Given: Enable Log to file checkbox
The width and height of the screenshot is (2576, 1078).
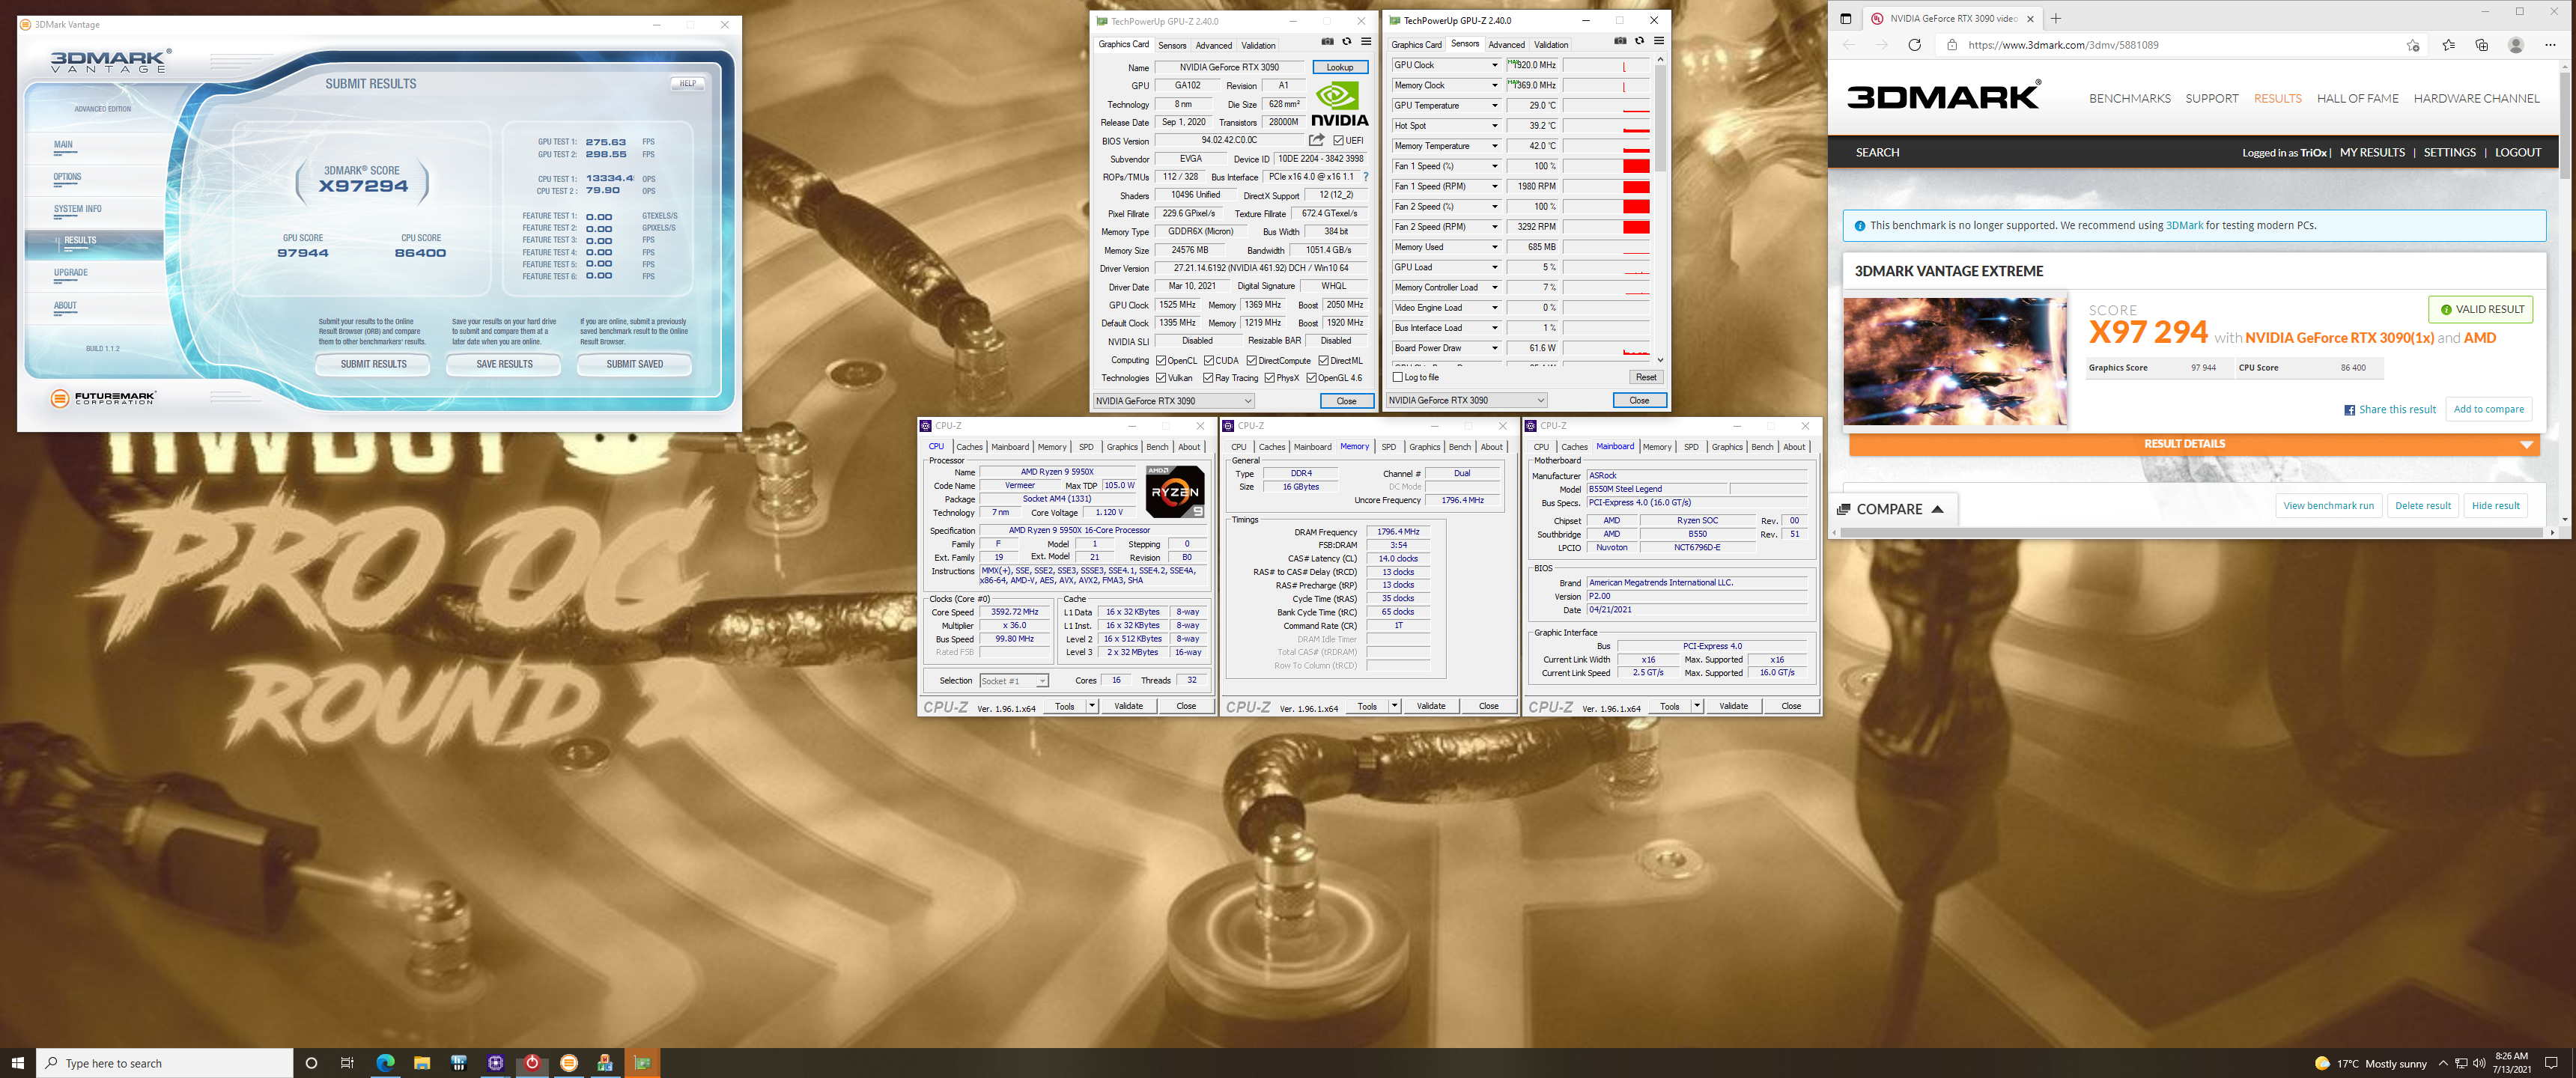Looking at the screenshot, I should click(1398, 377).
